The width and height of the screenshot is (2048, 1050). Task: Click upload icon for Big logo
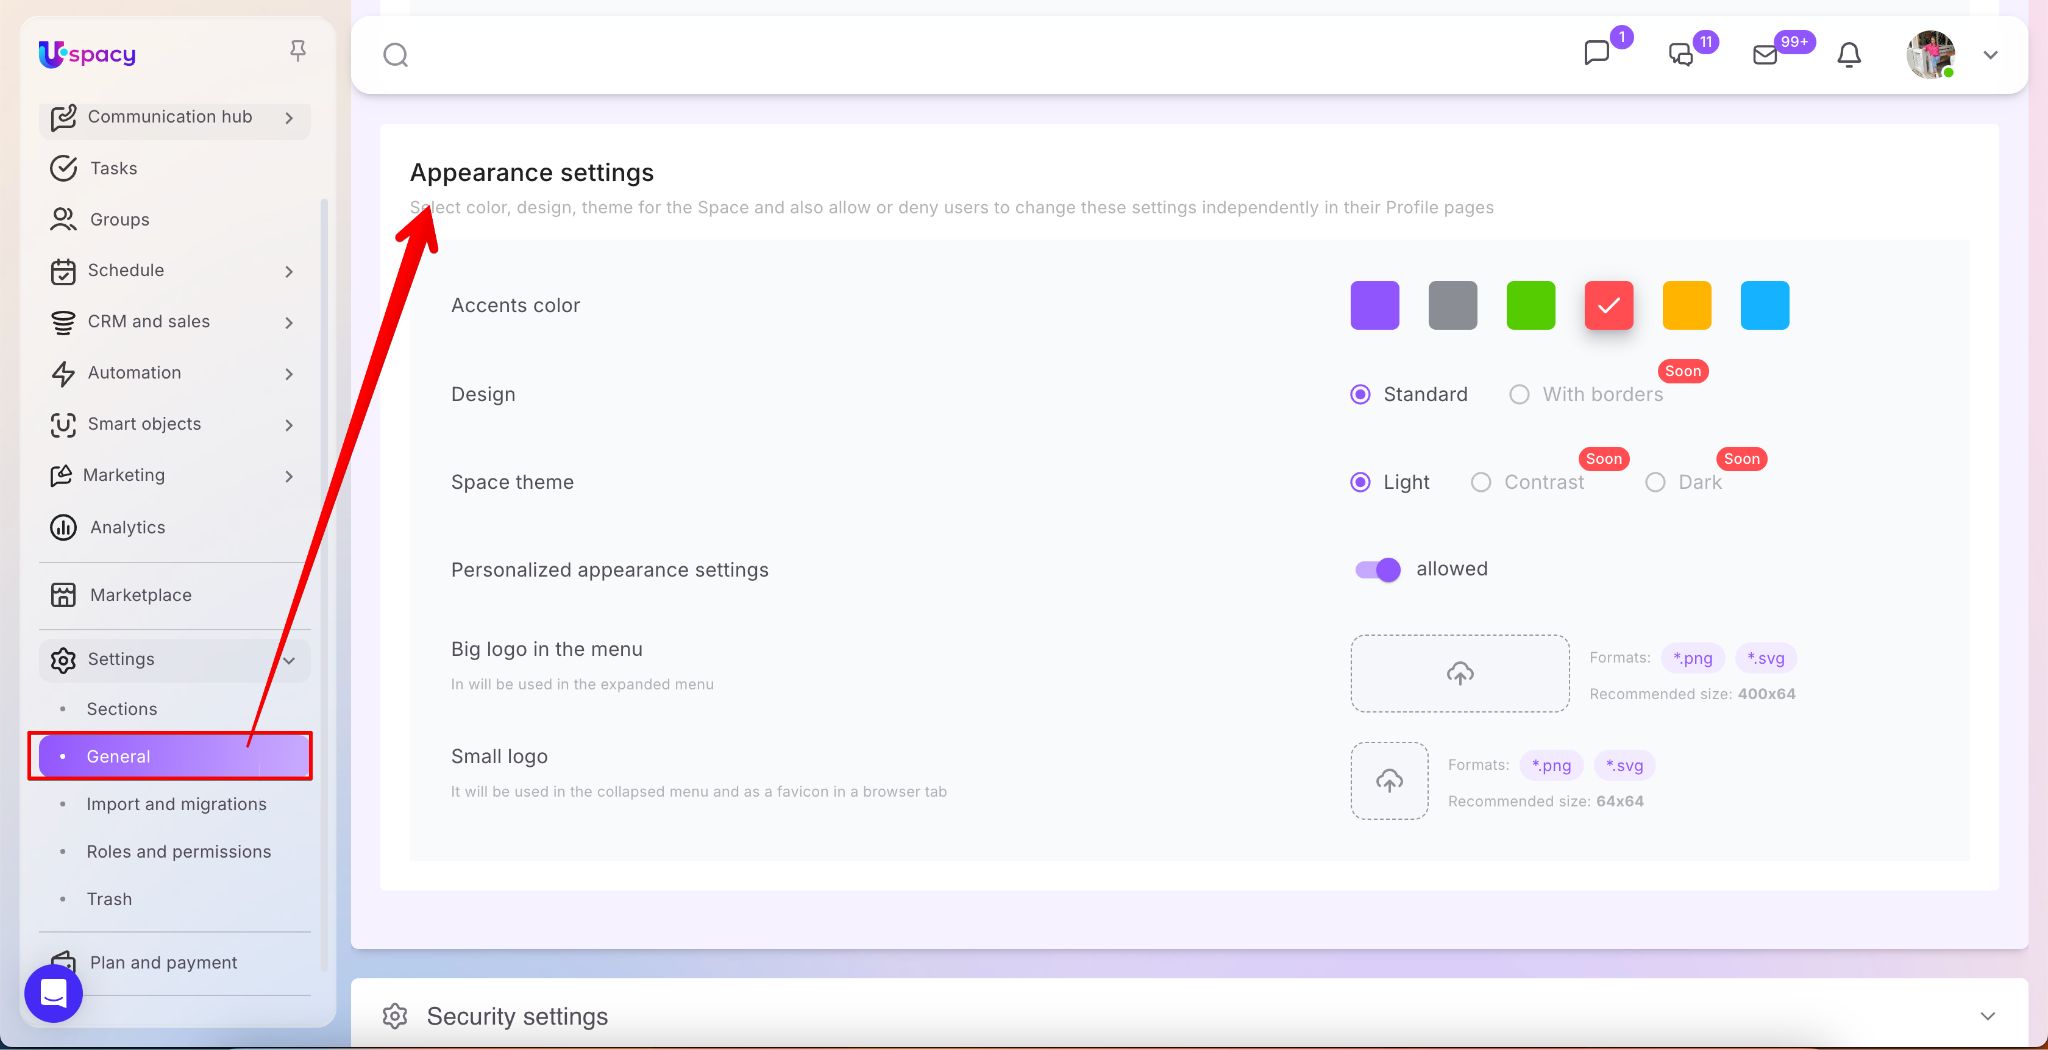[x=1459, y=674]
